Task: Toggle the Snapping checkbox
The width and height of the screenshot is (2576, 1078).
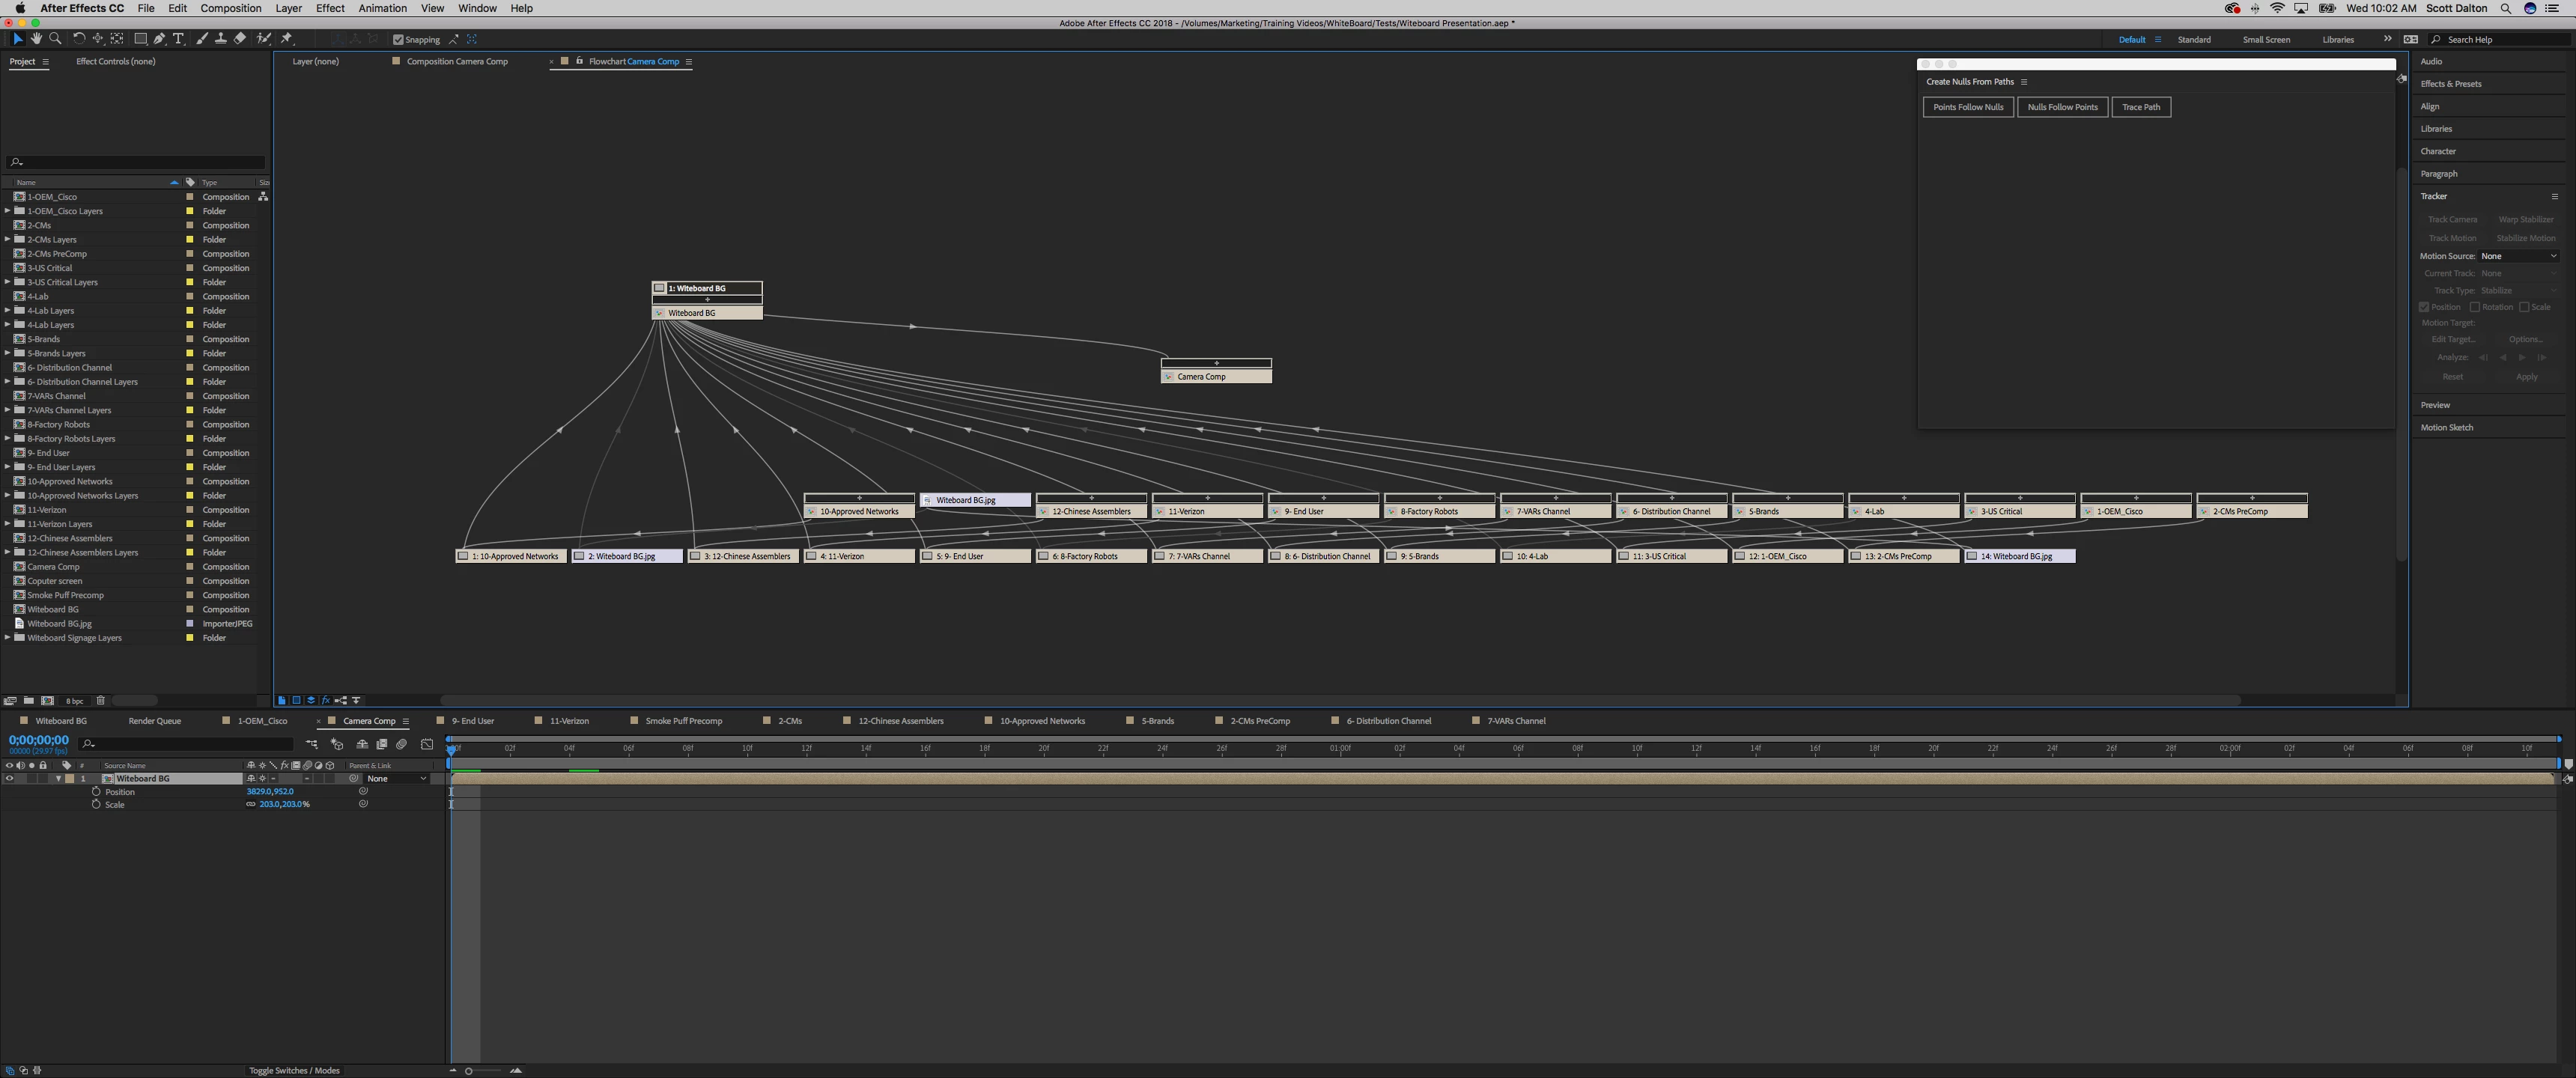Action: pyautogui.click(x=398, y=40)
